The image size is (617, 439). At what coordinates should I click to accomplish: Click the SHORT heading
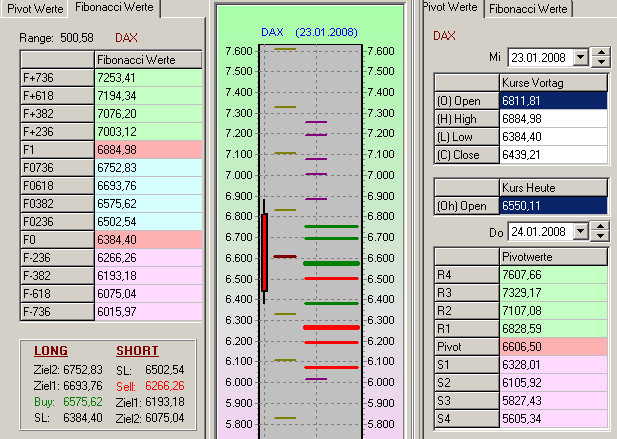click(137, 350)
